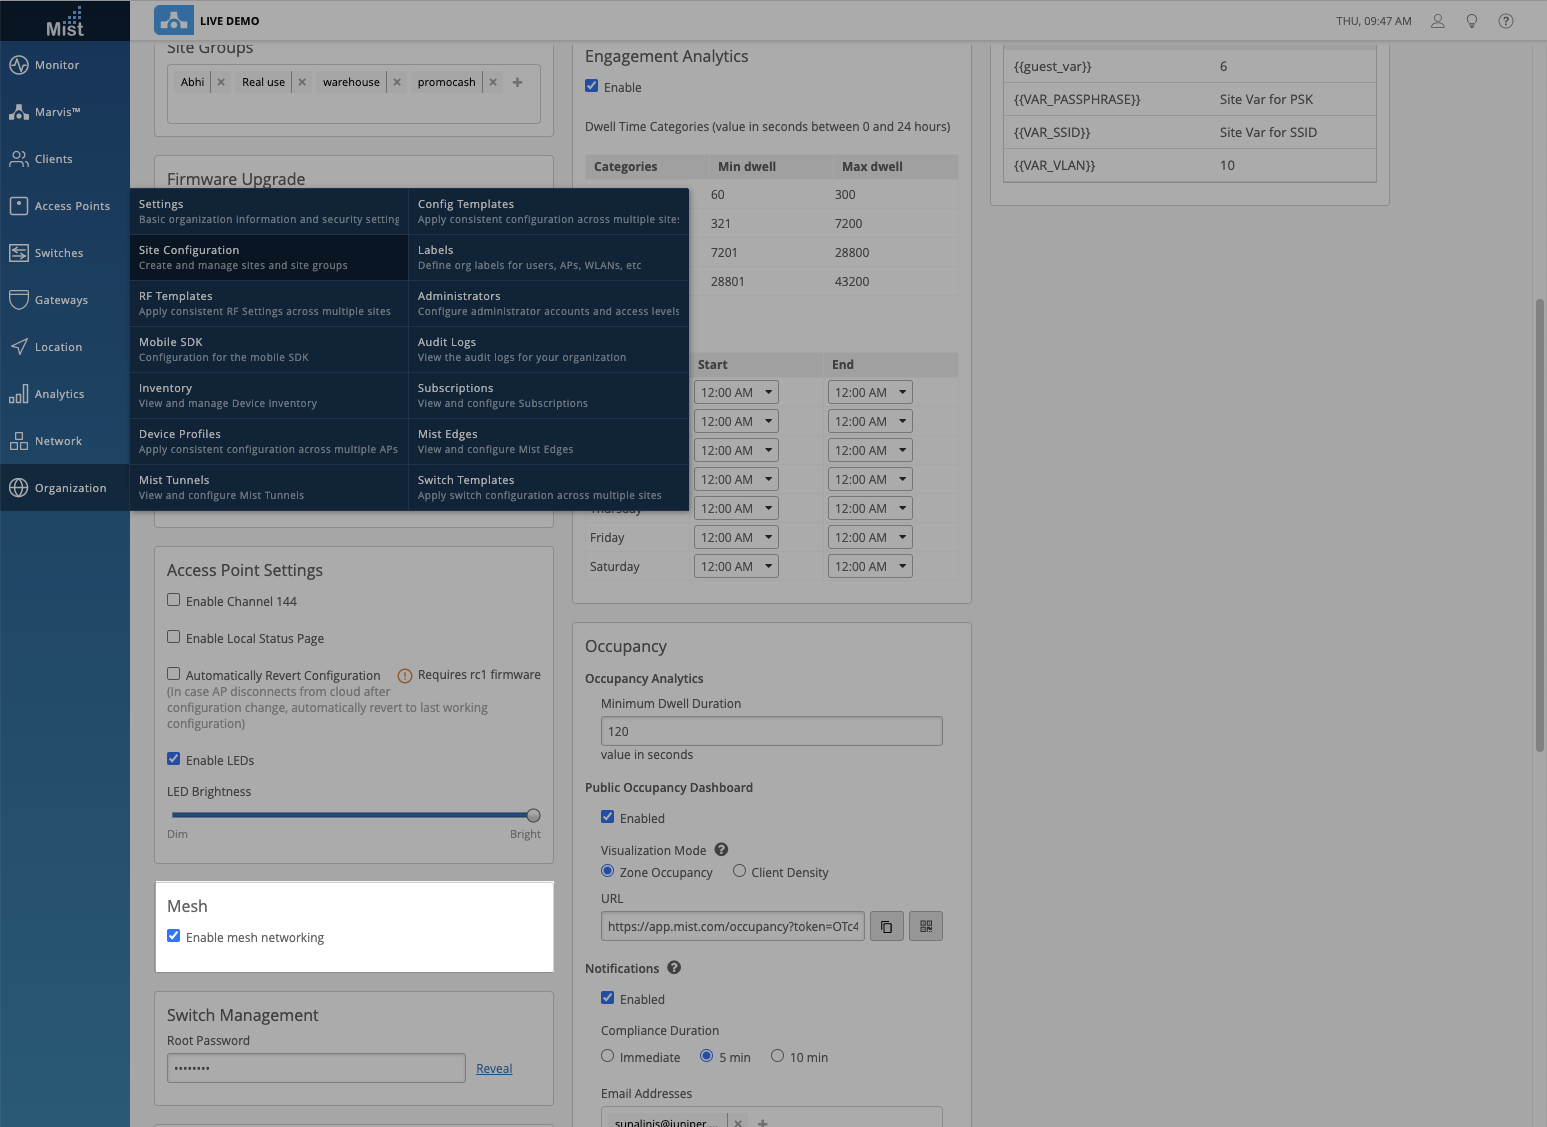Image resolution: width=1547 pixels, height=1127 pixels.
Task: Open Settings from Organization menu
Action: 269,211
